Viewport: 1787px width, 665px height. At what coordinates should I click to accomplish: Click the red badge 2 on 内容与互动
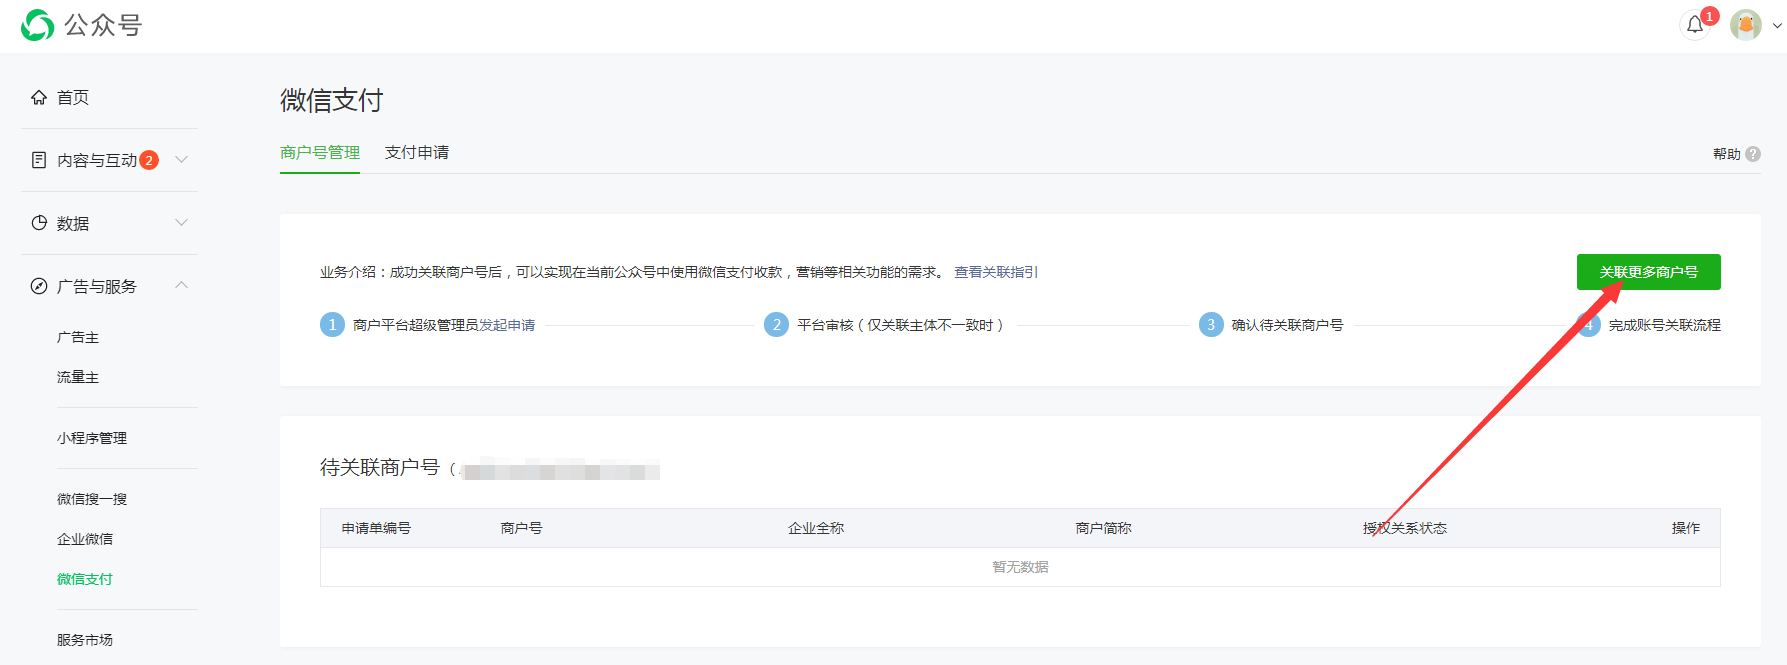coord(149,160)
